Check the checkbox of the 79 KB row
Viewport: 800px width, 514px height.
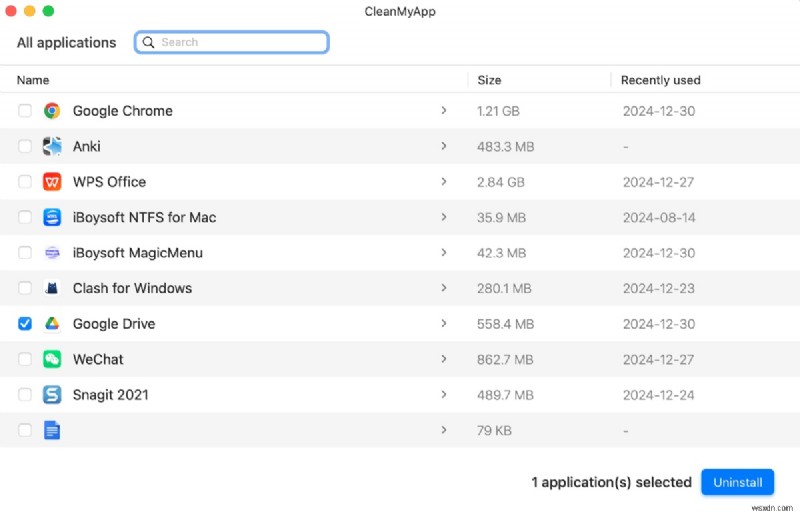[x=24, y=430]
